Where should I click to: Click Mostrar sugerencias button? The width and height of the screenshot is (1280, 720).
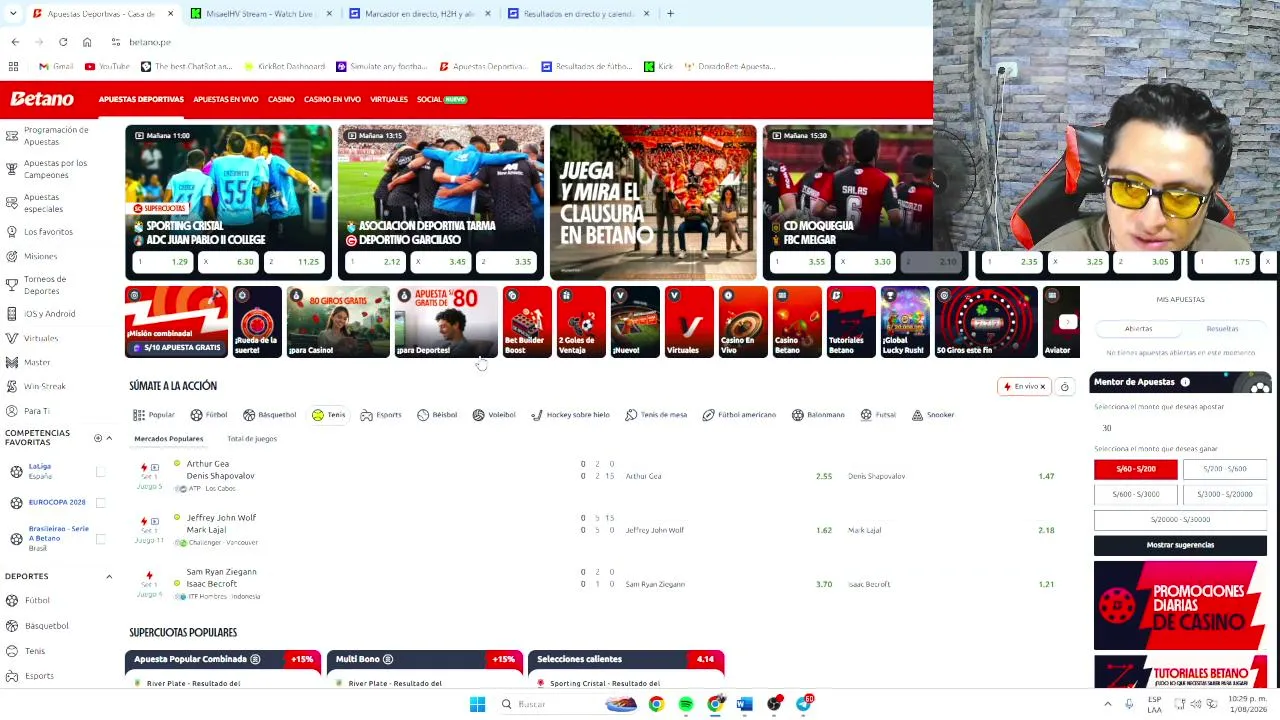pyautogui.click(x=1180, y=545)
